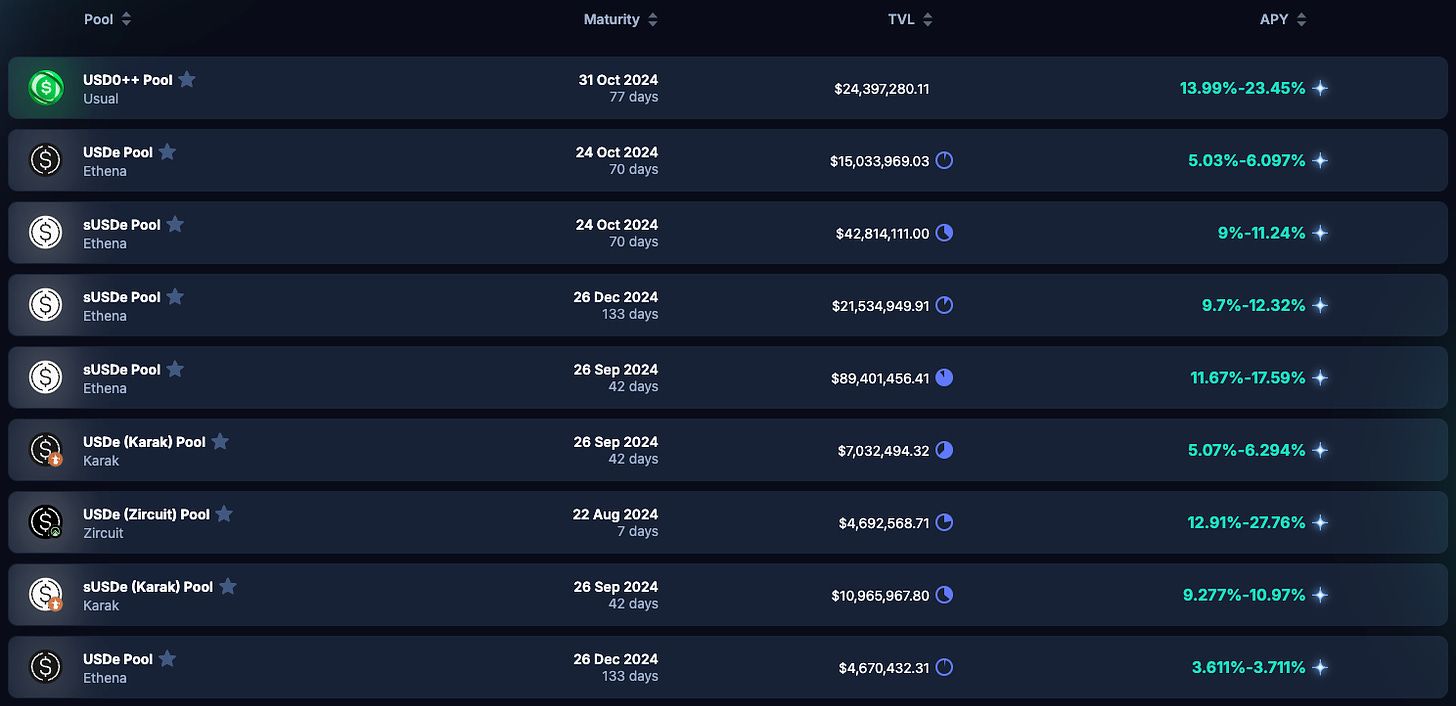Toggle the favorite star on sUSDe (Karak) Pool
The height and width of the screenshot is (706, 1456).
point(228,586)
